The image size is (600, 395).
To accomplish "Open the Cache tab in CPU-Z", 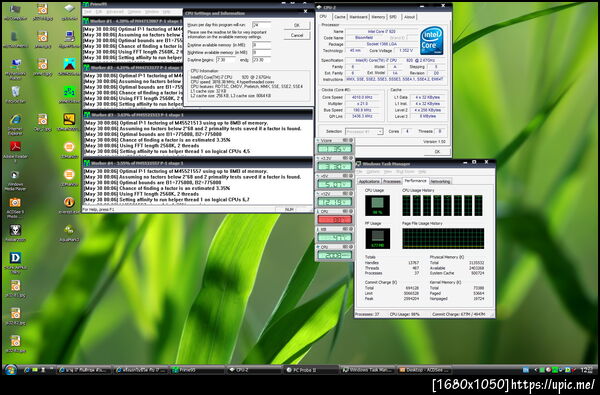I will tap(339, 17).
